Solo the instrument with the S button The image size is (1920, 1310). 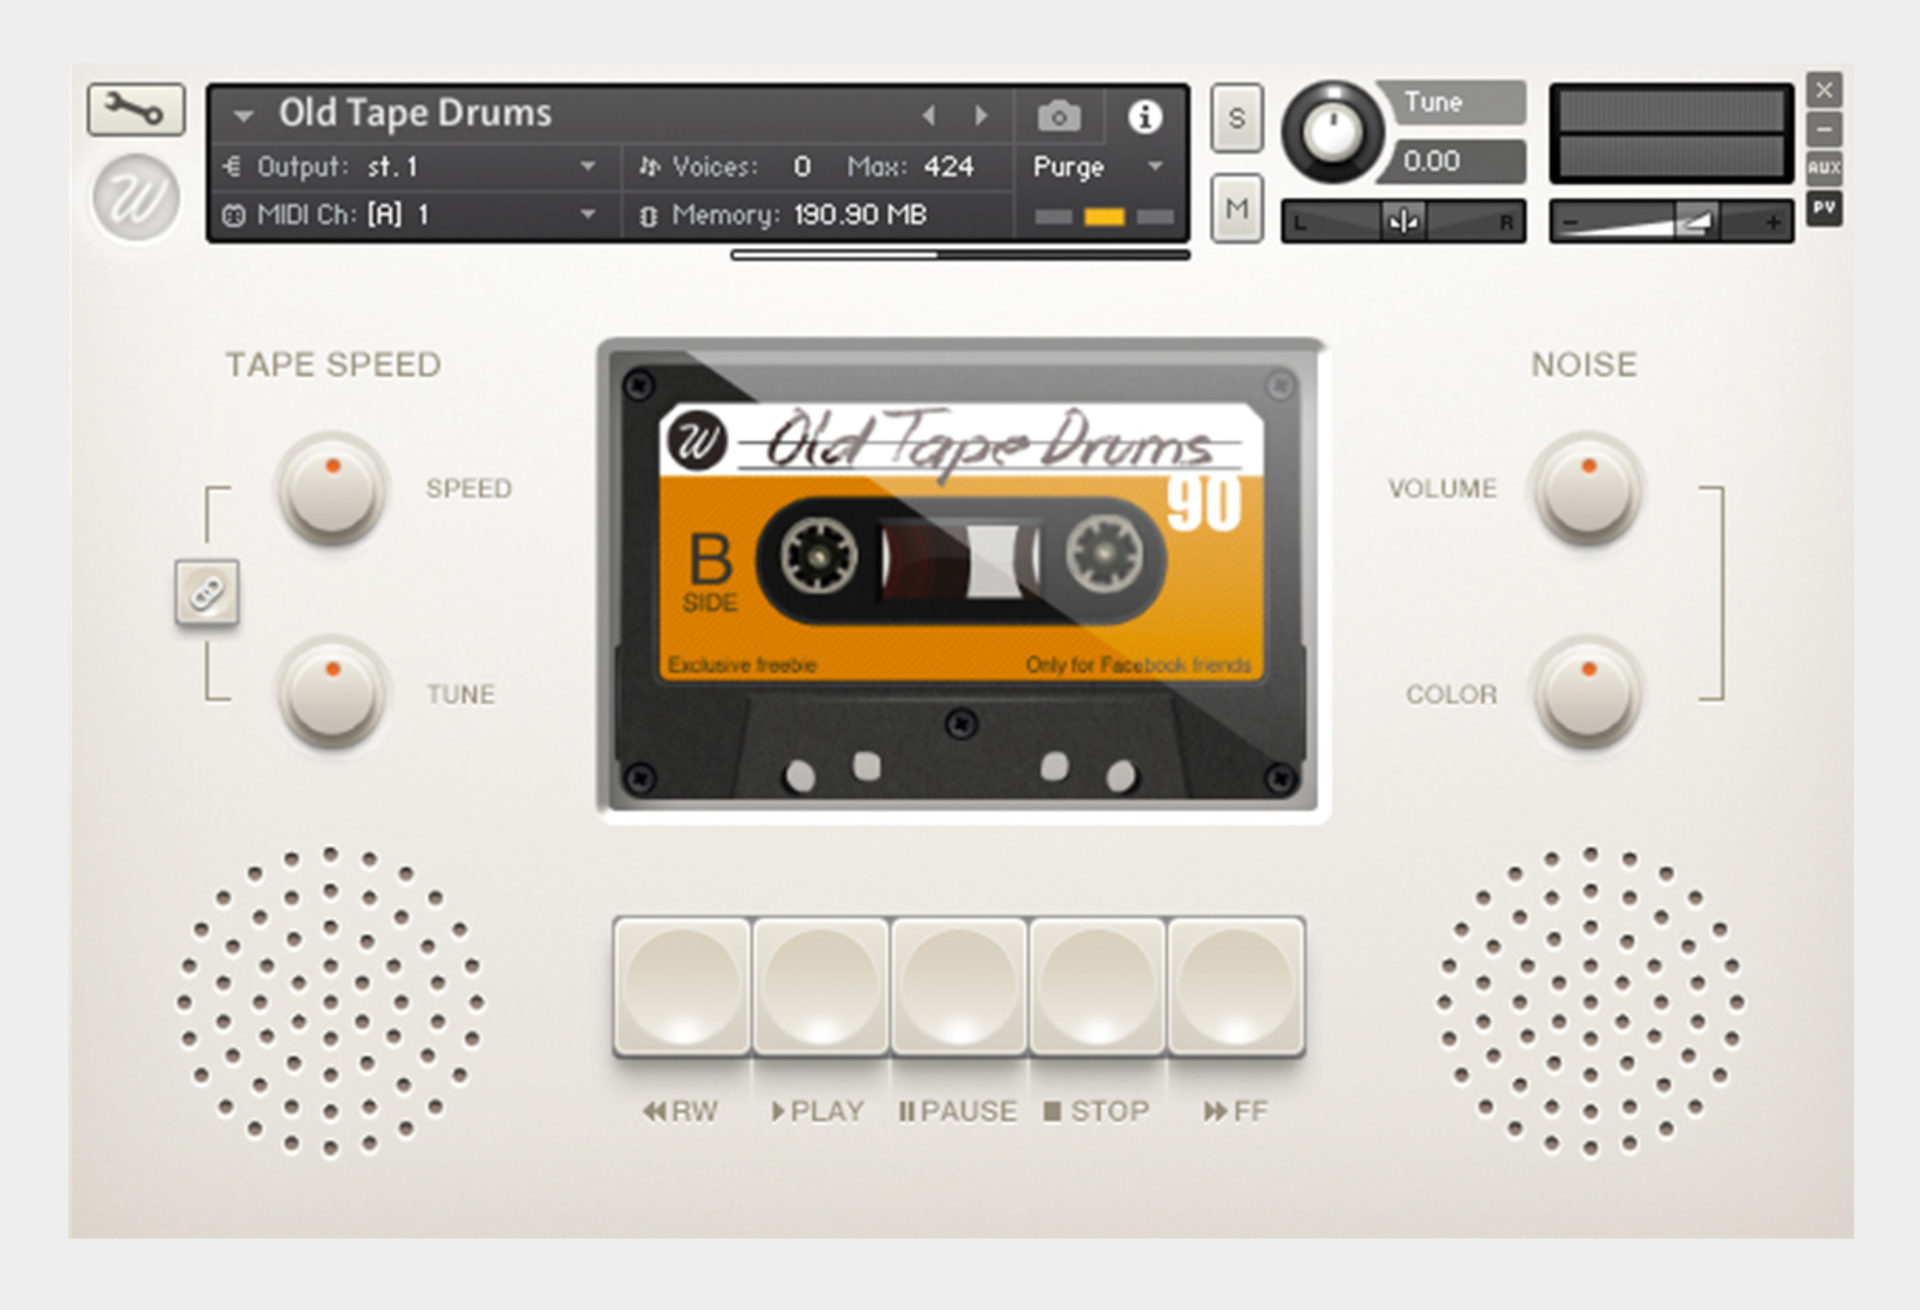[x=1236, y=116]
